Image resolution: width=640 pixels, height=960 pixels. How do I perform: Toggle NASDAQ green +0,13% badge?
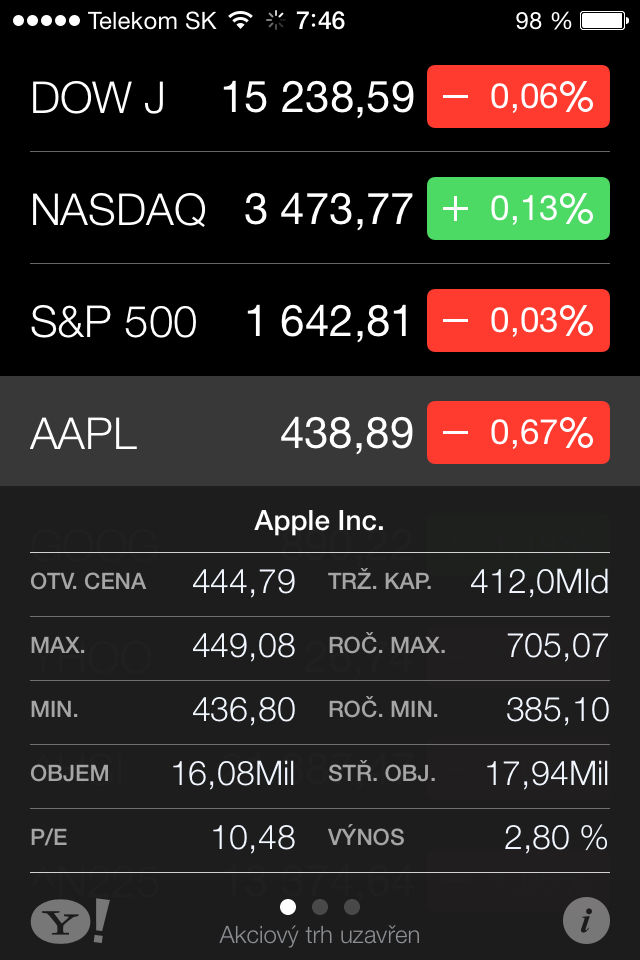518,209
